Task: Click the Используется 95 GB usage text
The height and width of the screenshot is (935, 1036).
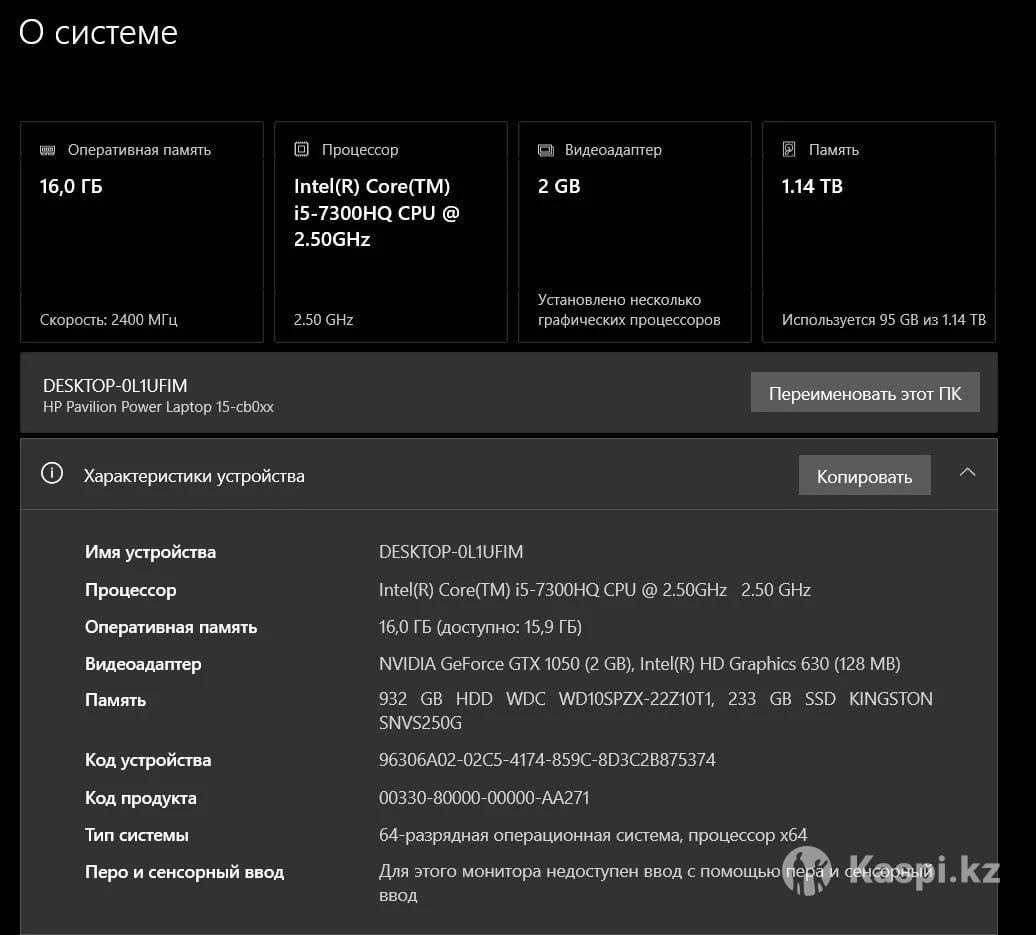Action: tap(883, 320)
